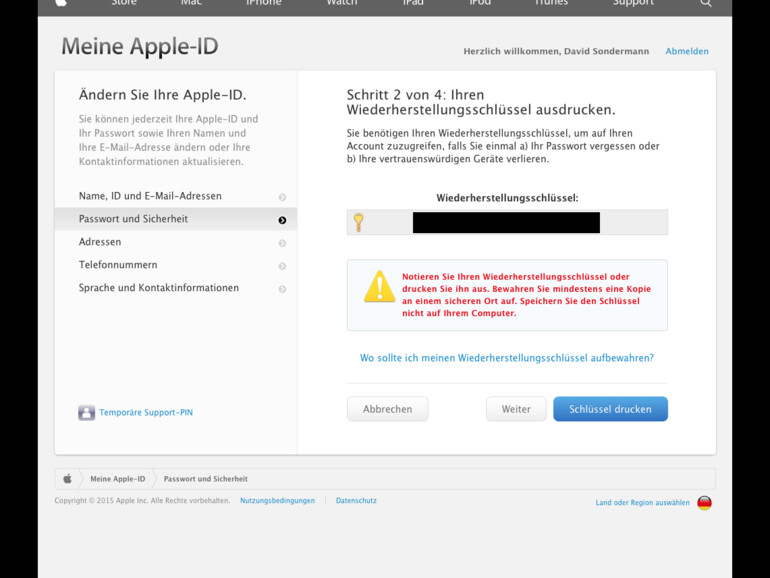
Task: Click the Copyright © 2015 Apple Inc. text
Action: (142, 500)
